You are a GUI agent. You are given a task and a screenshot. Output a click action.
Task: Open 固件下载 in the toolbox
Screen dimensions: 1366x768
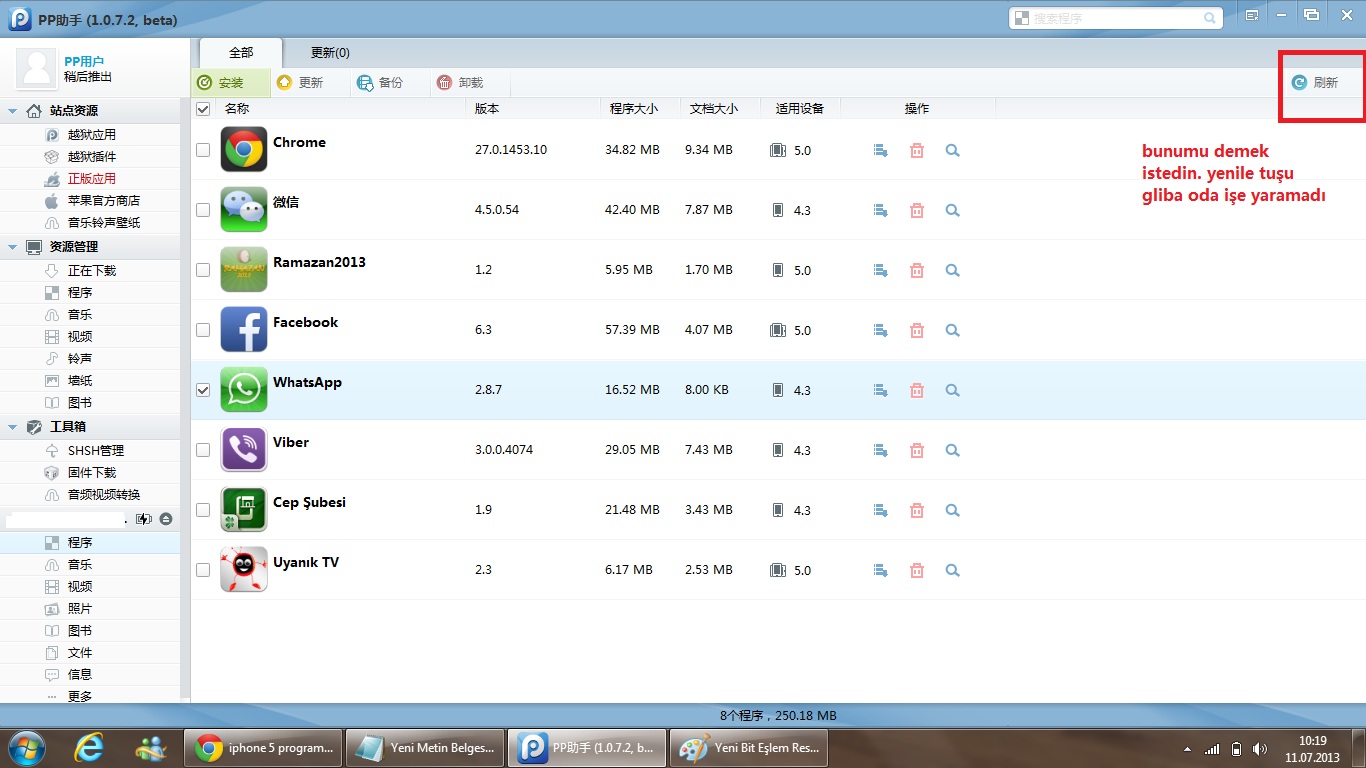[92, 473]
